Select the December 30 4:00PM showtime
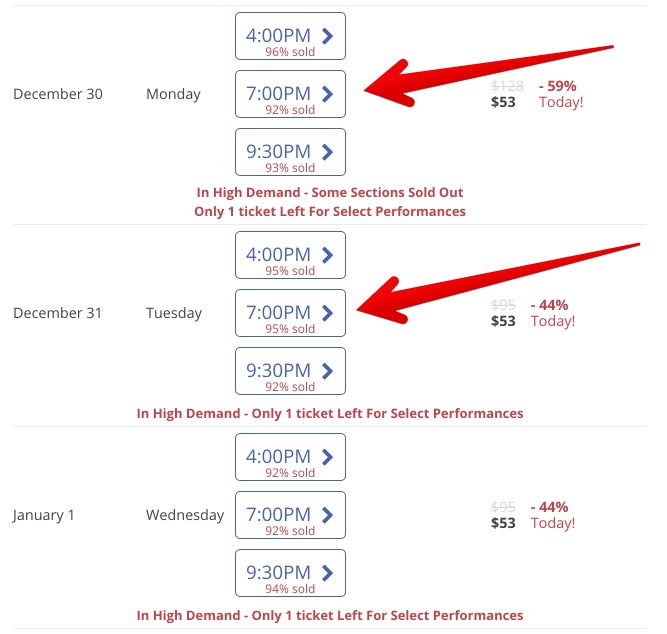Viewport: 667px width, 634px height. click(290, 36)
